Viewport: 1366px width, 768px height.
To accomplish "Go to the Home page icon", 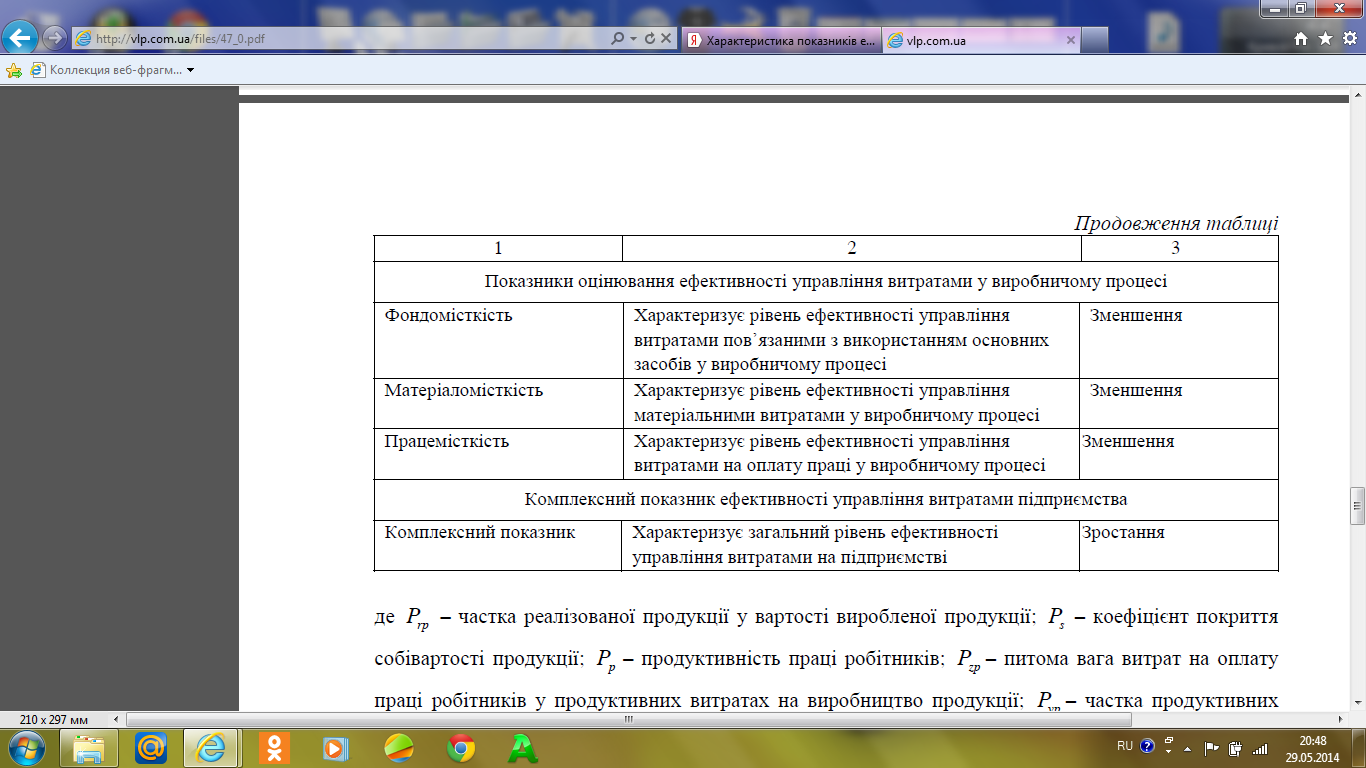I will (x=1301, y=39).
